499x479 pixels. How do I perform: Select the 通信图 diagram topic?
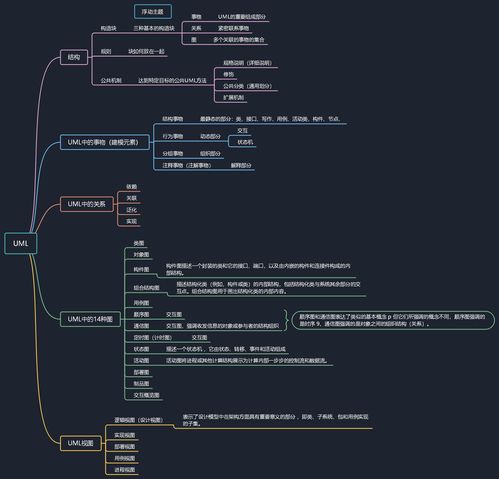click(141, 326)
